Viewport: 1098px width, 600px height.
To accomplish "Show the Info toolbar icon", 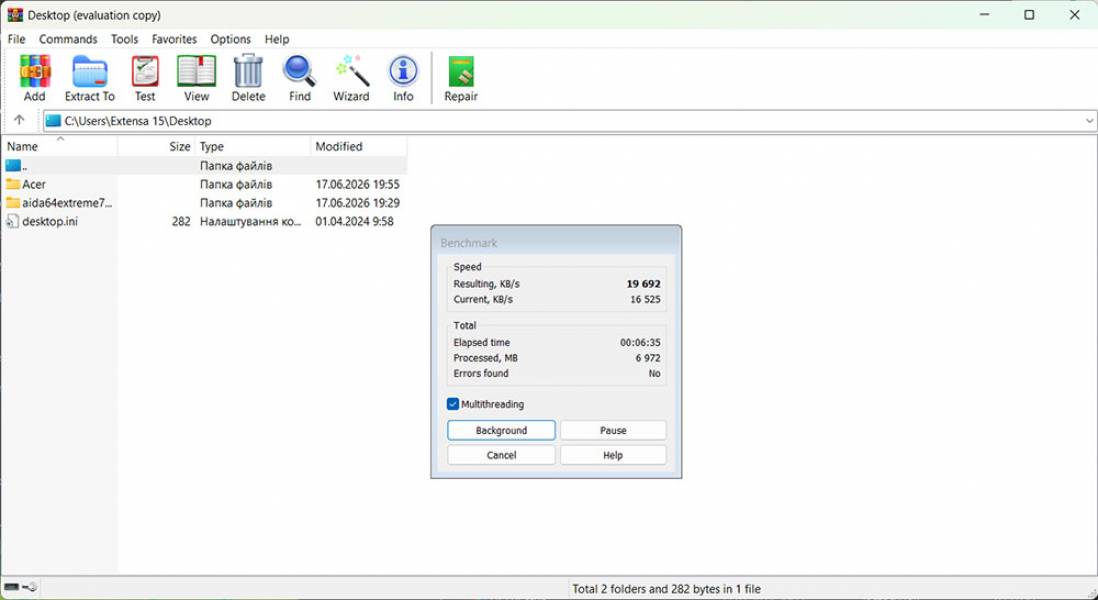I will [403, 71].
